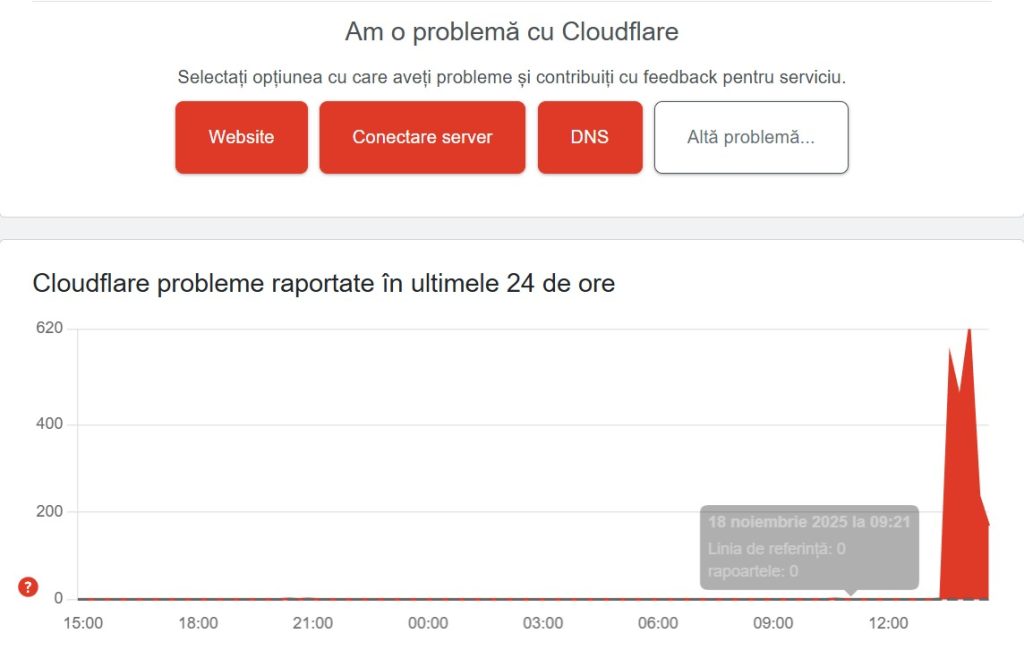Click the 03:00 time axis label
This screenshot has height=659, width=1024.
click(x=543, y=622)
